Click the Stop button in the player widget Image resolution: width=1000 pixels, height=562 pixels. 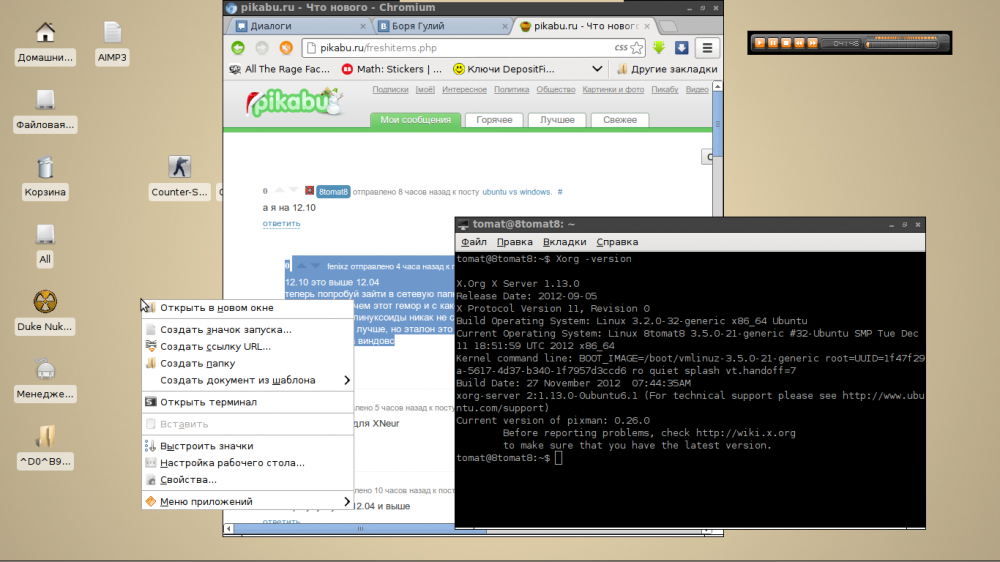786,43
